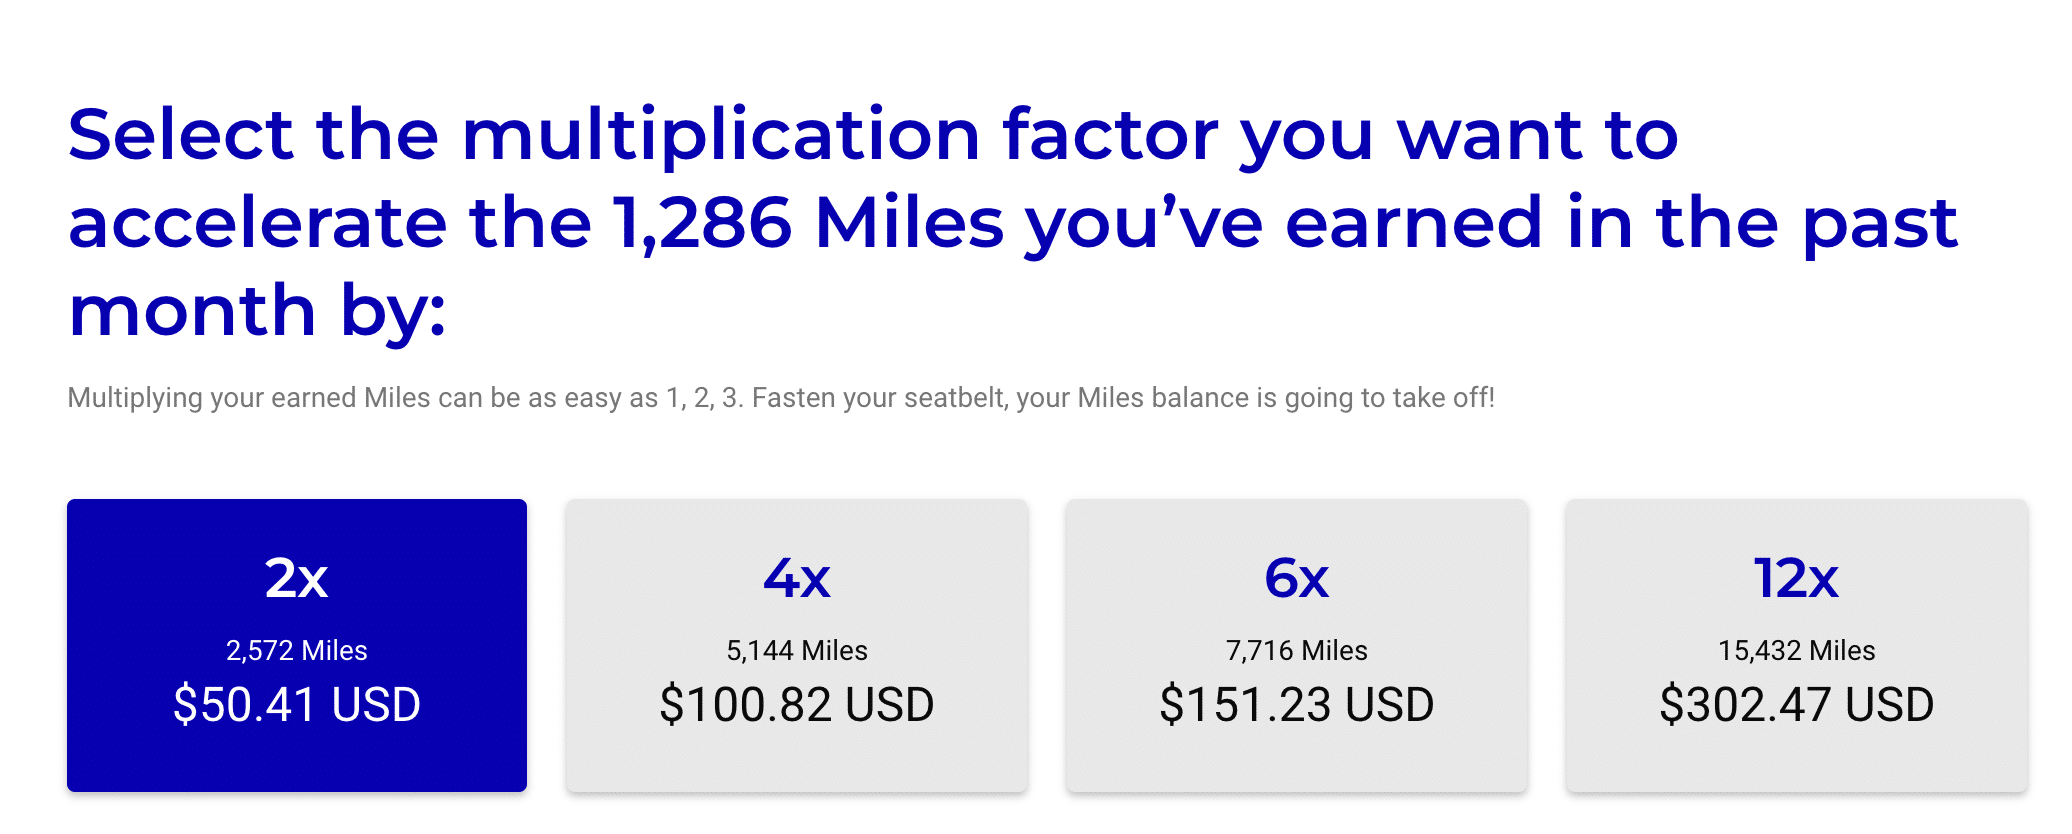This screenshot has height=834, width=2072.
Task: Click the 7,716 Miles text
Action: click(x=1296, y=650)
